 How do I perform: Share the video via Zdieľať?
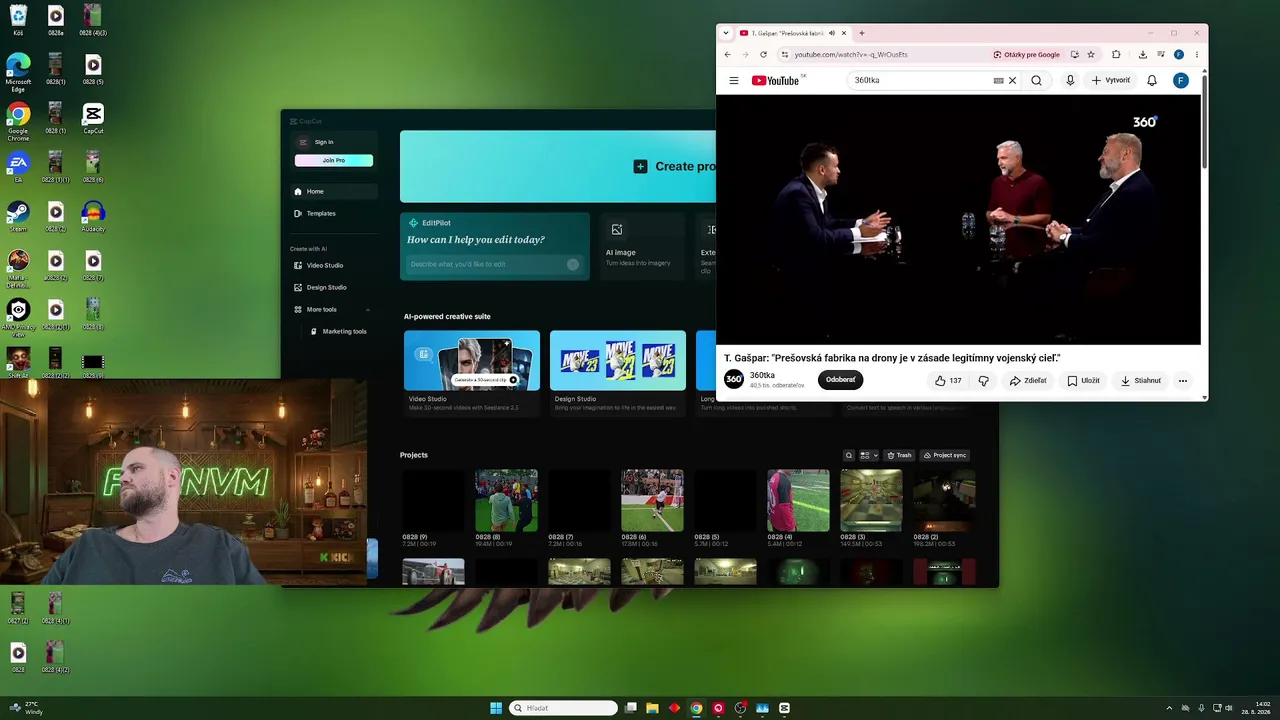pos(1028,380)
